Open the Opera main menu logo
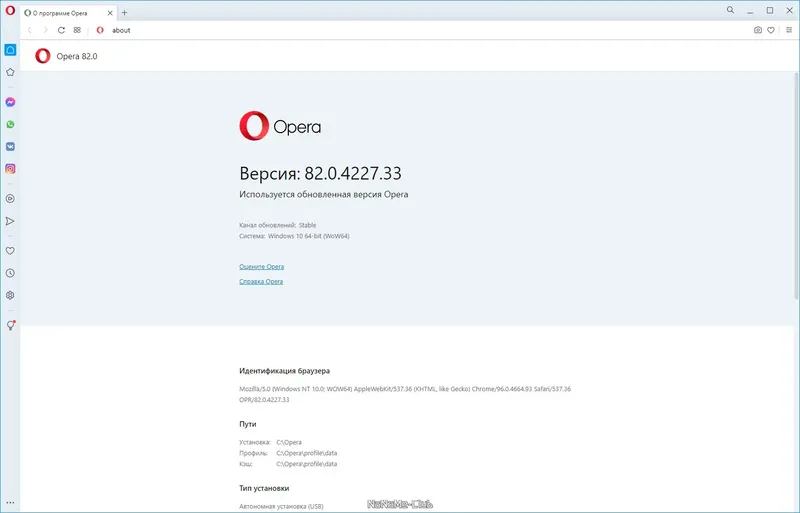This screenshot has width=800, height=513. coord(10,10)
